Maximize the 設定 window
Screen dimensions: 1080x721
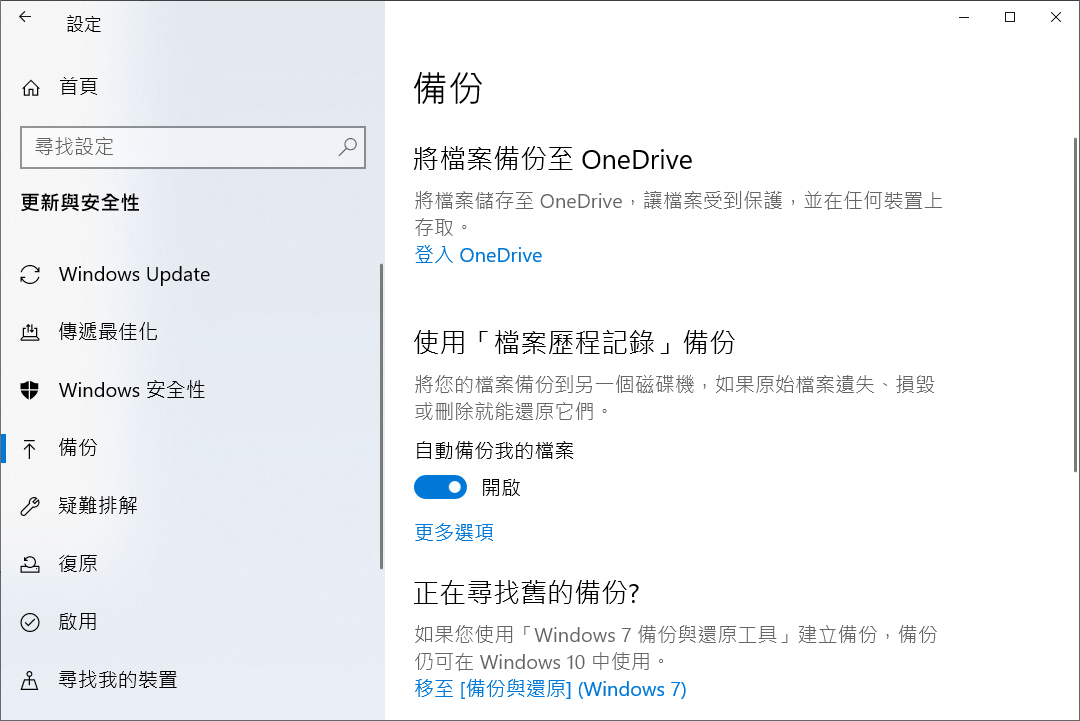[1010, 17]
